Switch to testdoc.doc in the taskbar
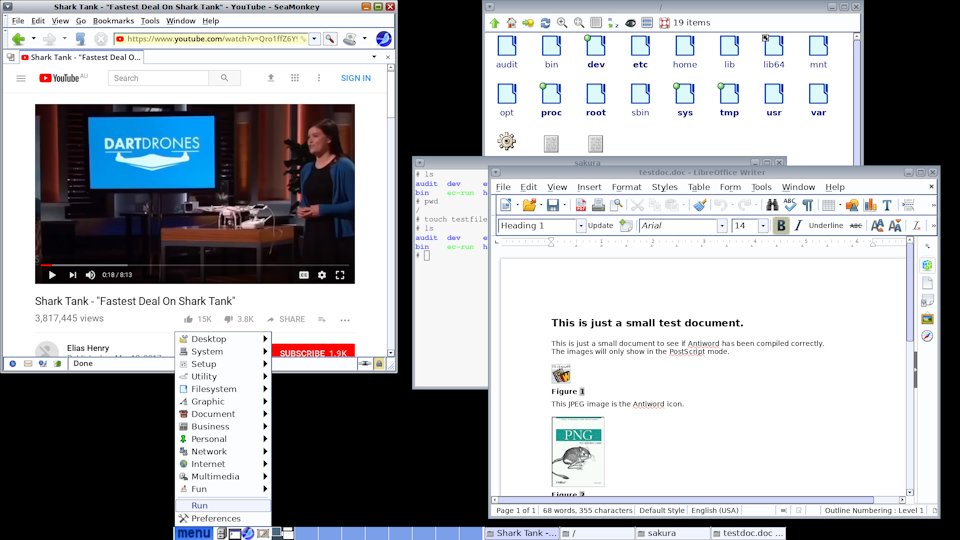 (748, 533)
